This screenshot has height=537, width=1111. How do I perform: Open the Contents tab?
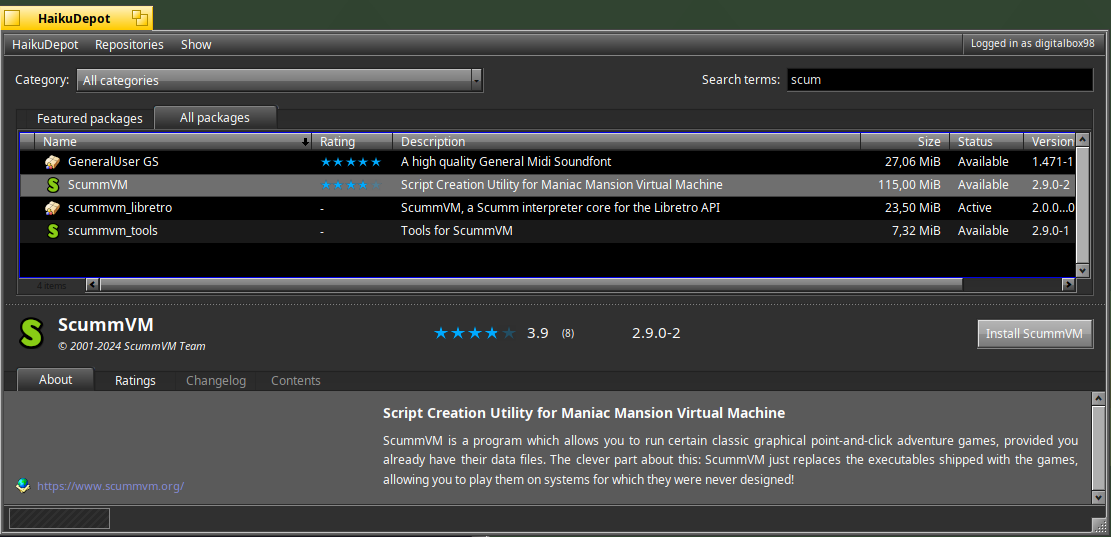pyautogui.click(x=295, y=381)
